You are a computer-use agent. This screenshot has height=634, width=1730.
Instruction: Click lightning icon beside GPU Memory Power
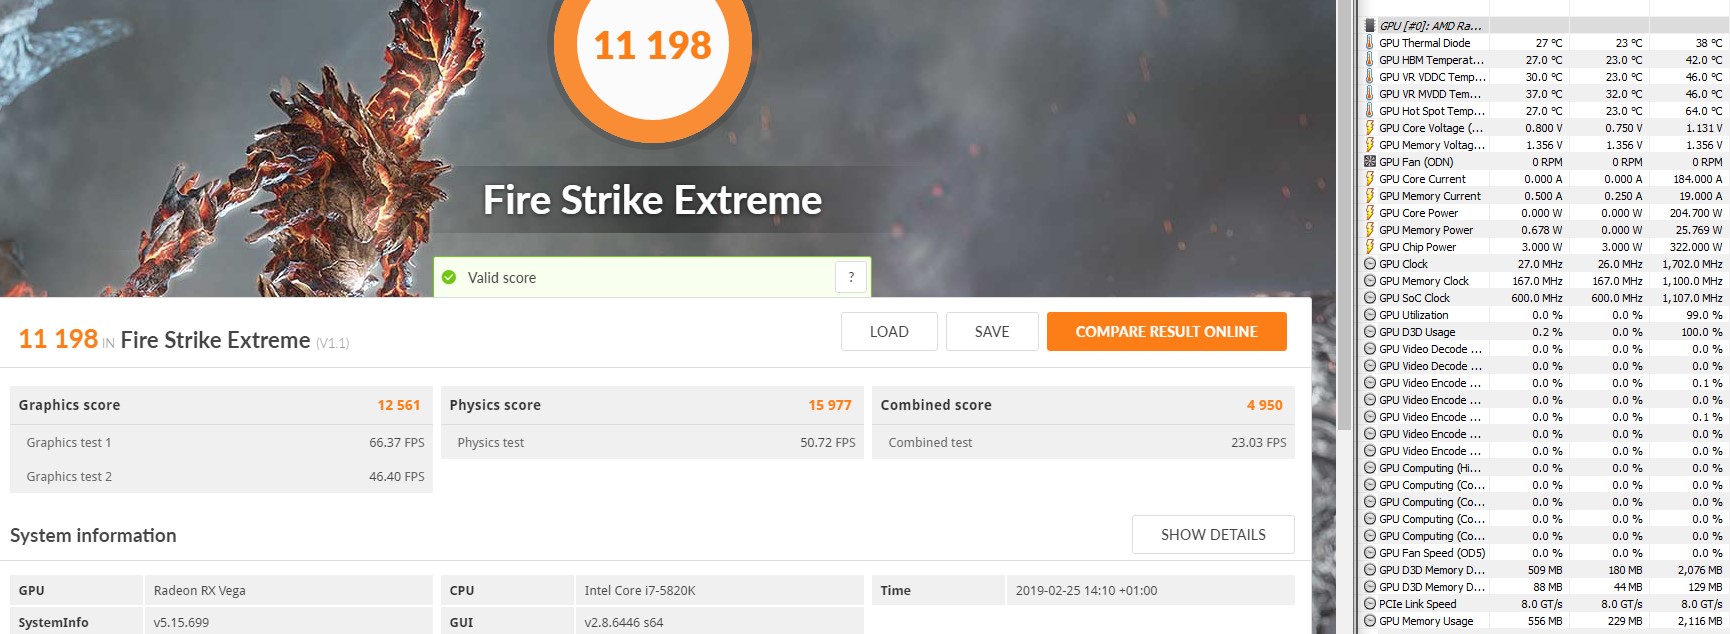pos(1370,230)
